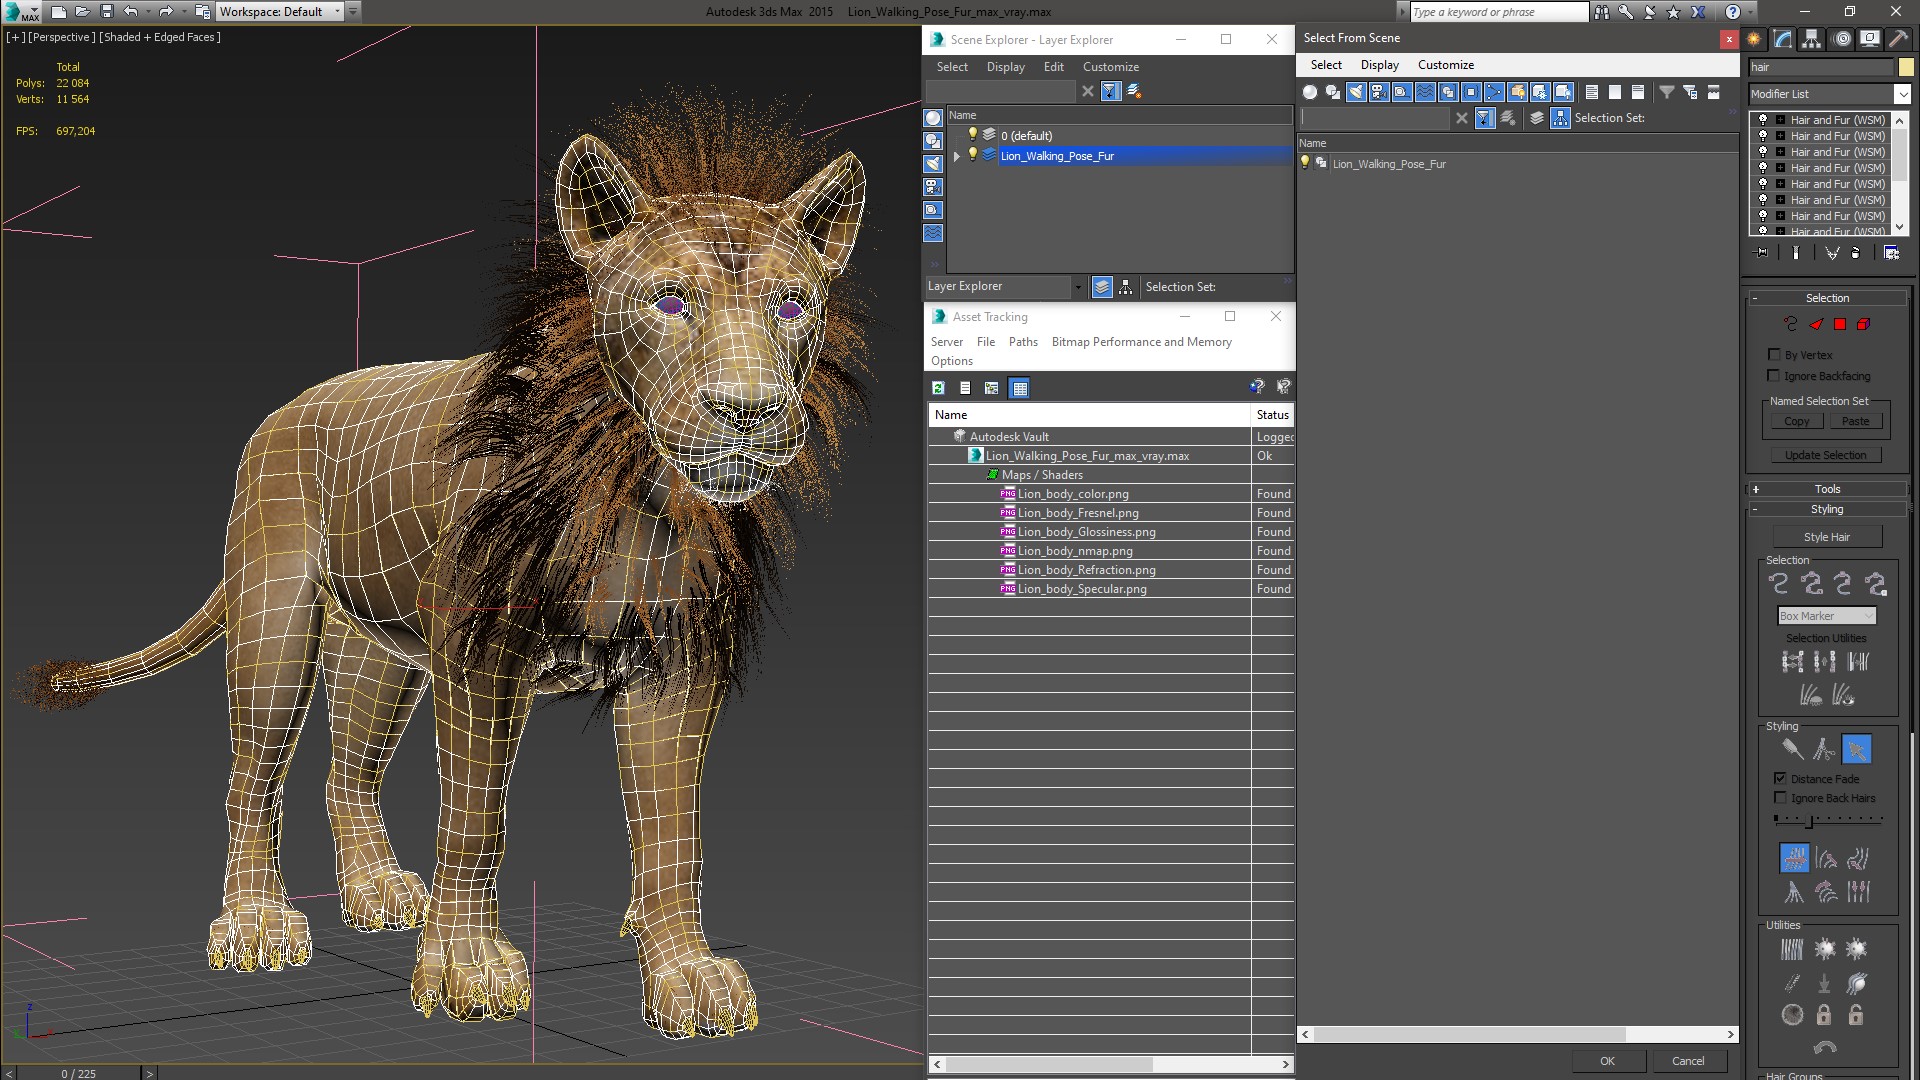Open the Box Marker dropdown
Viewport: 1920px width, 1080px height.
point(1827,616)
